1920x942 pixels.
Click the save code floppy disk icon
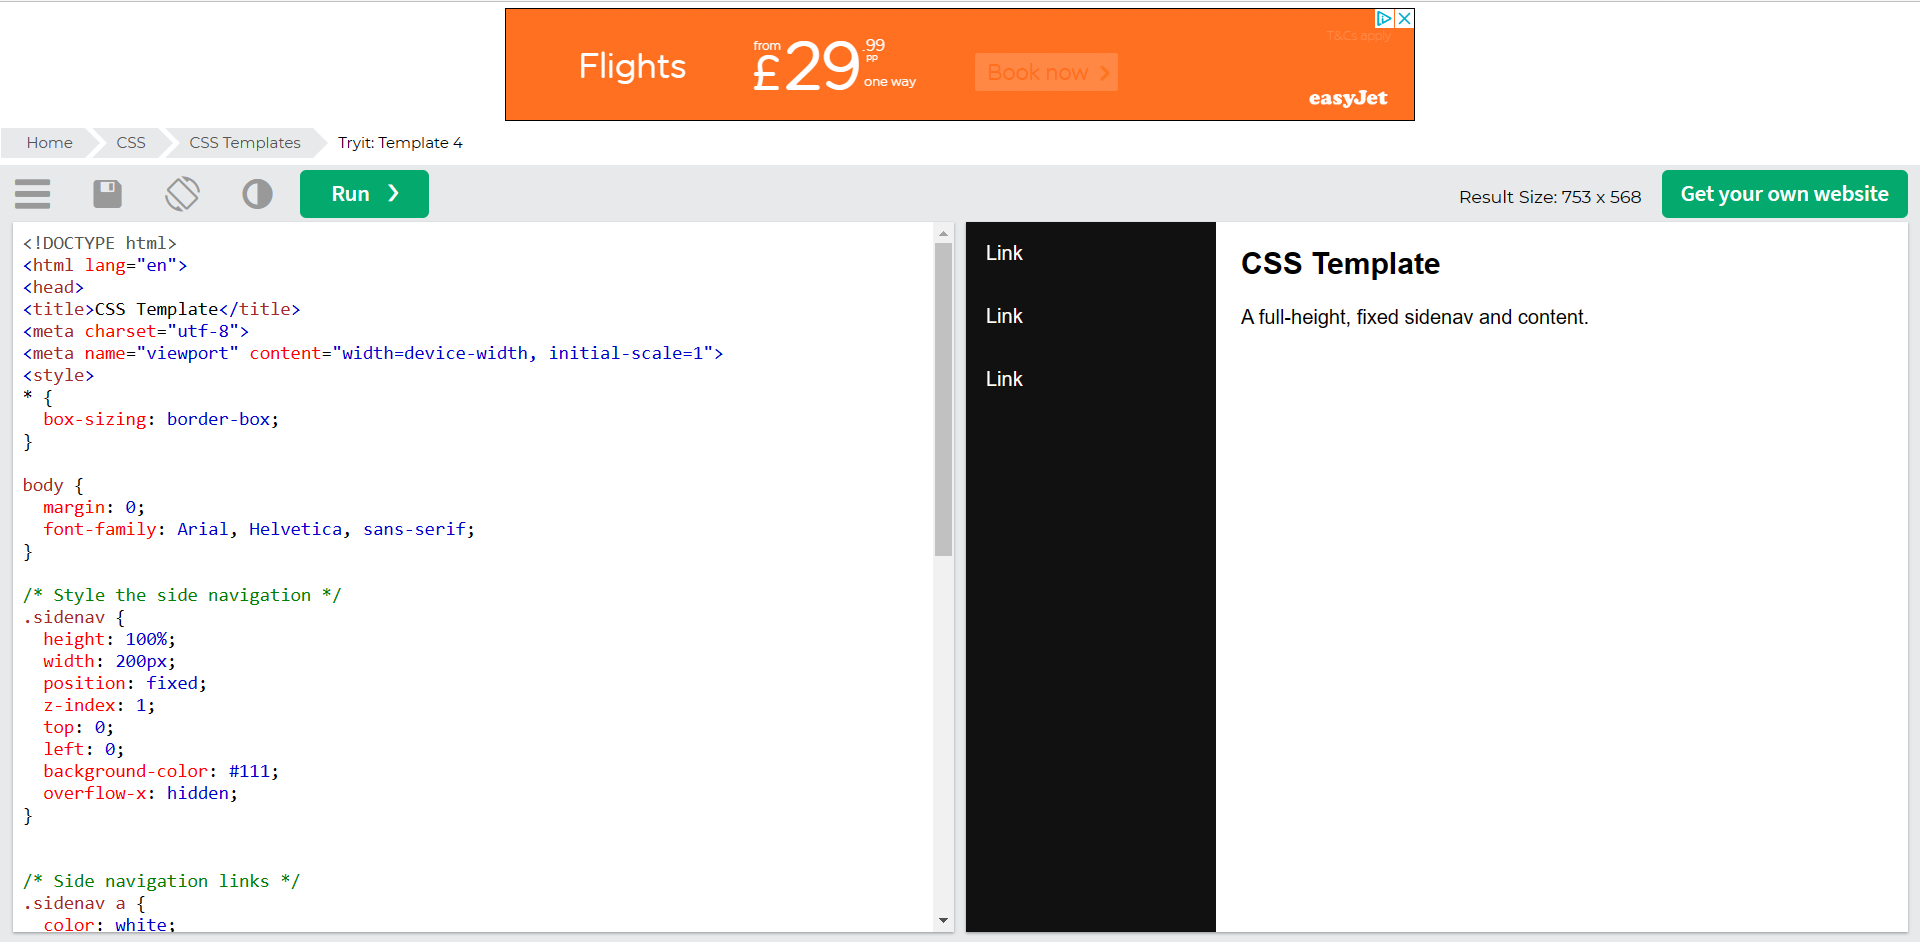click(107, 194)
